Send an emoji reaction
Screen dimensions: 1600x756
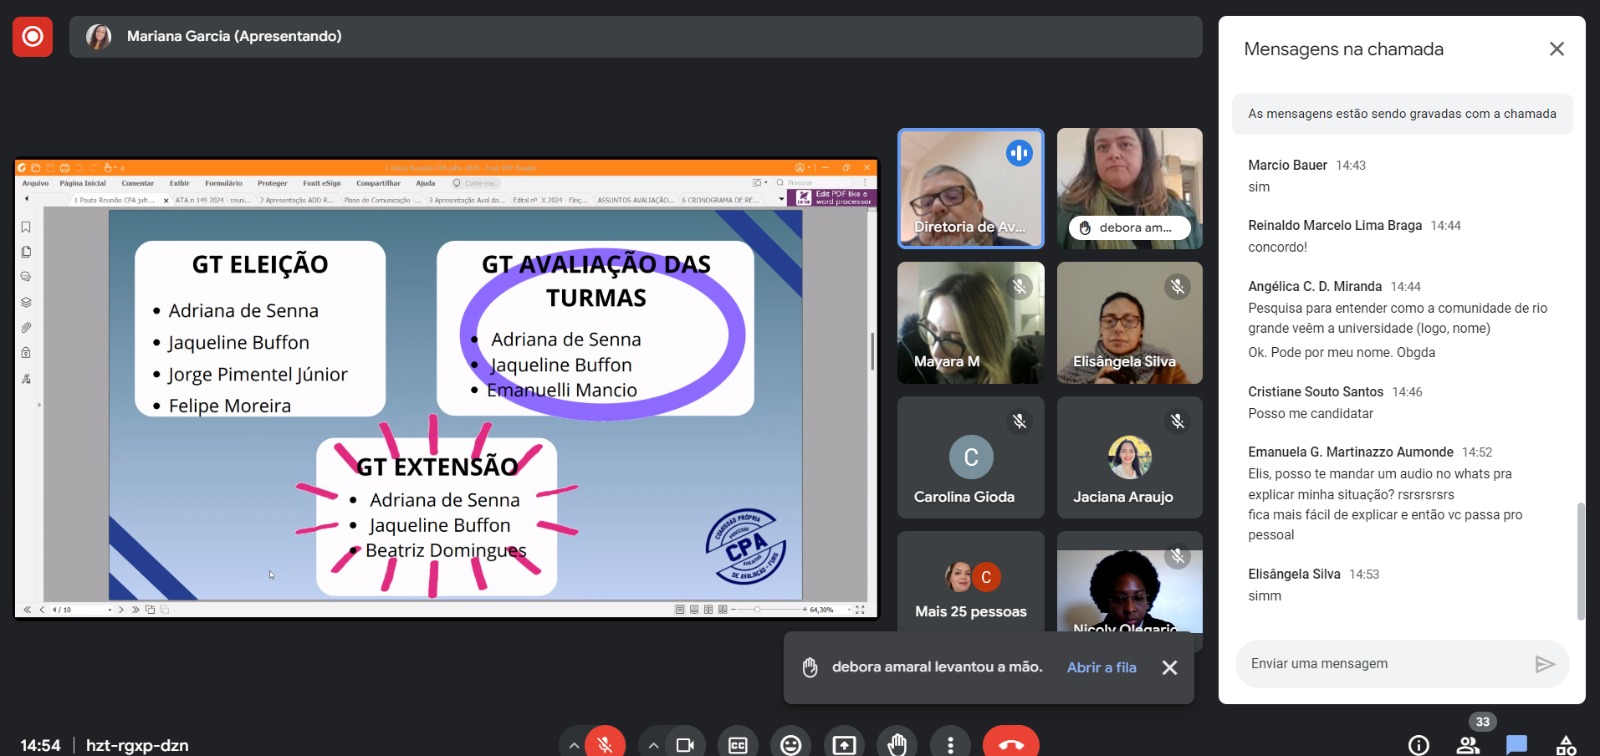(791, 744)
